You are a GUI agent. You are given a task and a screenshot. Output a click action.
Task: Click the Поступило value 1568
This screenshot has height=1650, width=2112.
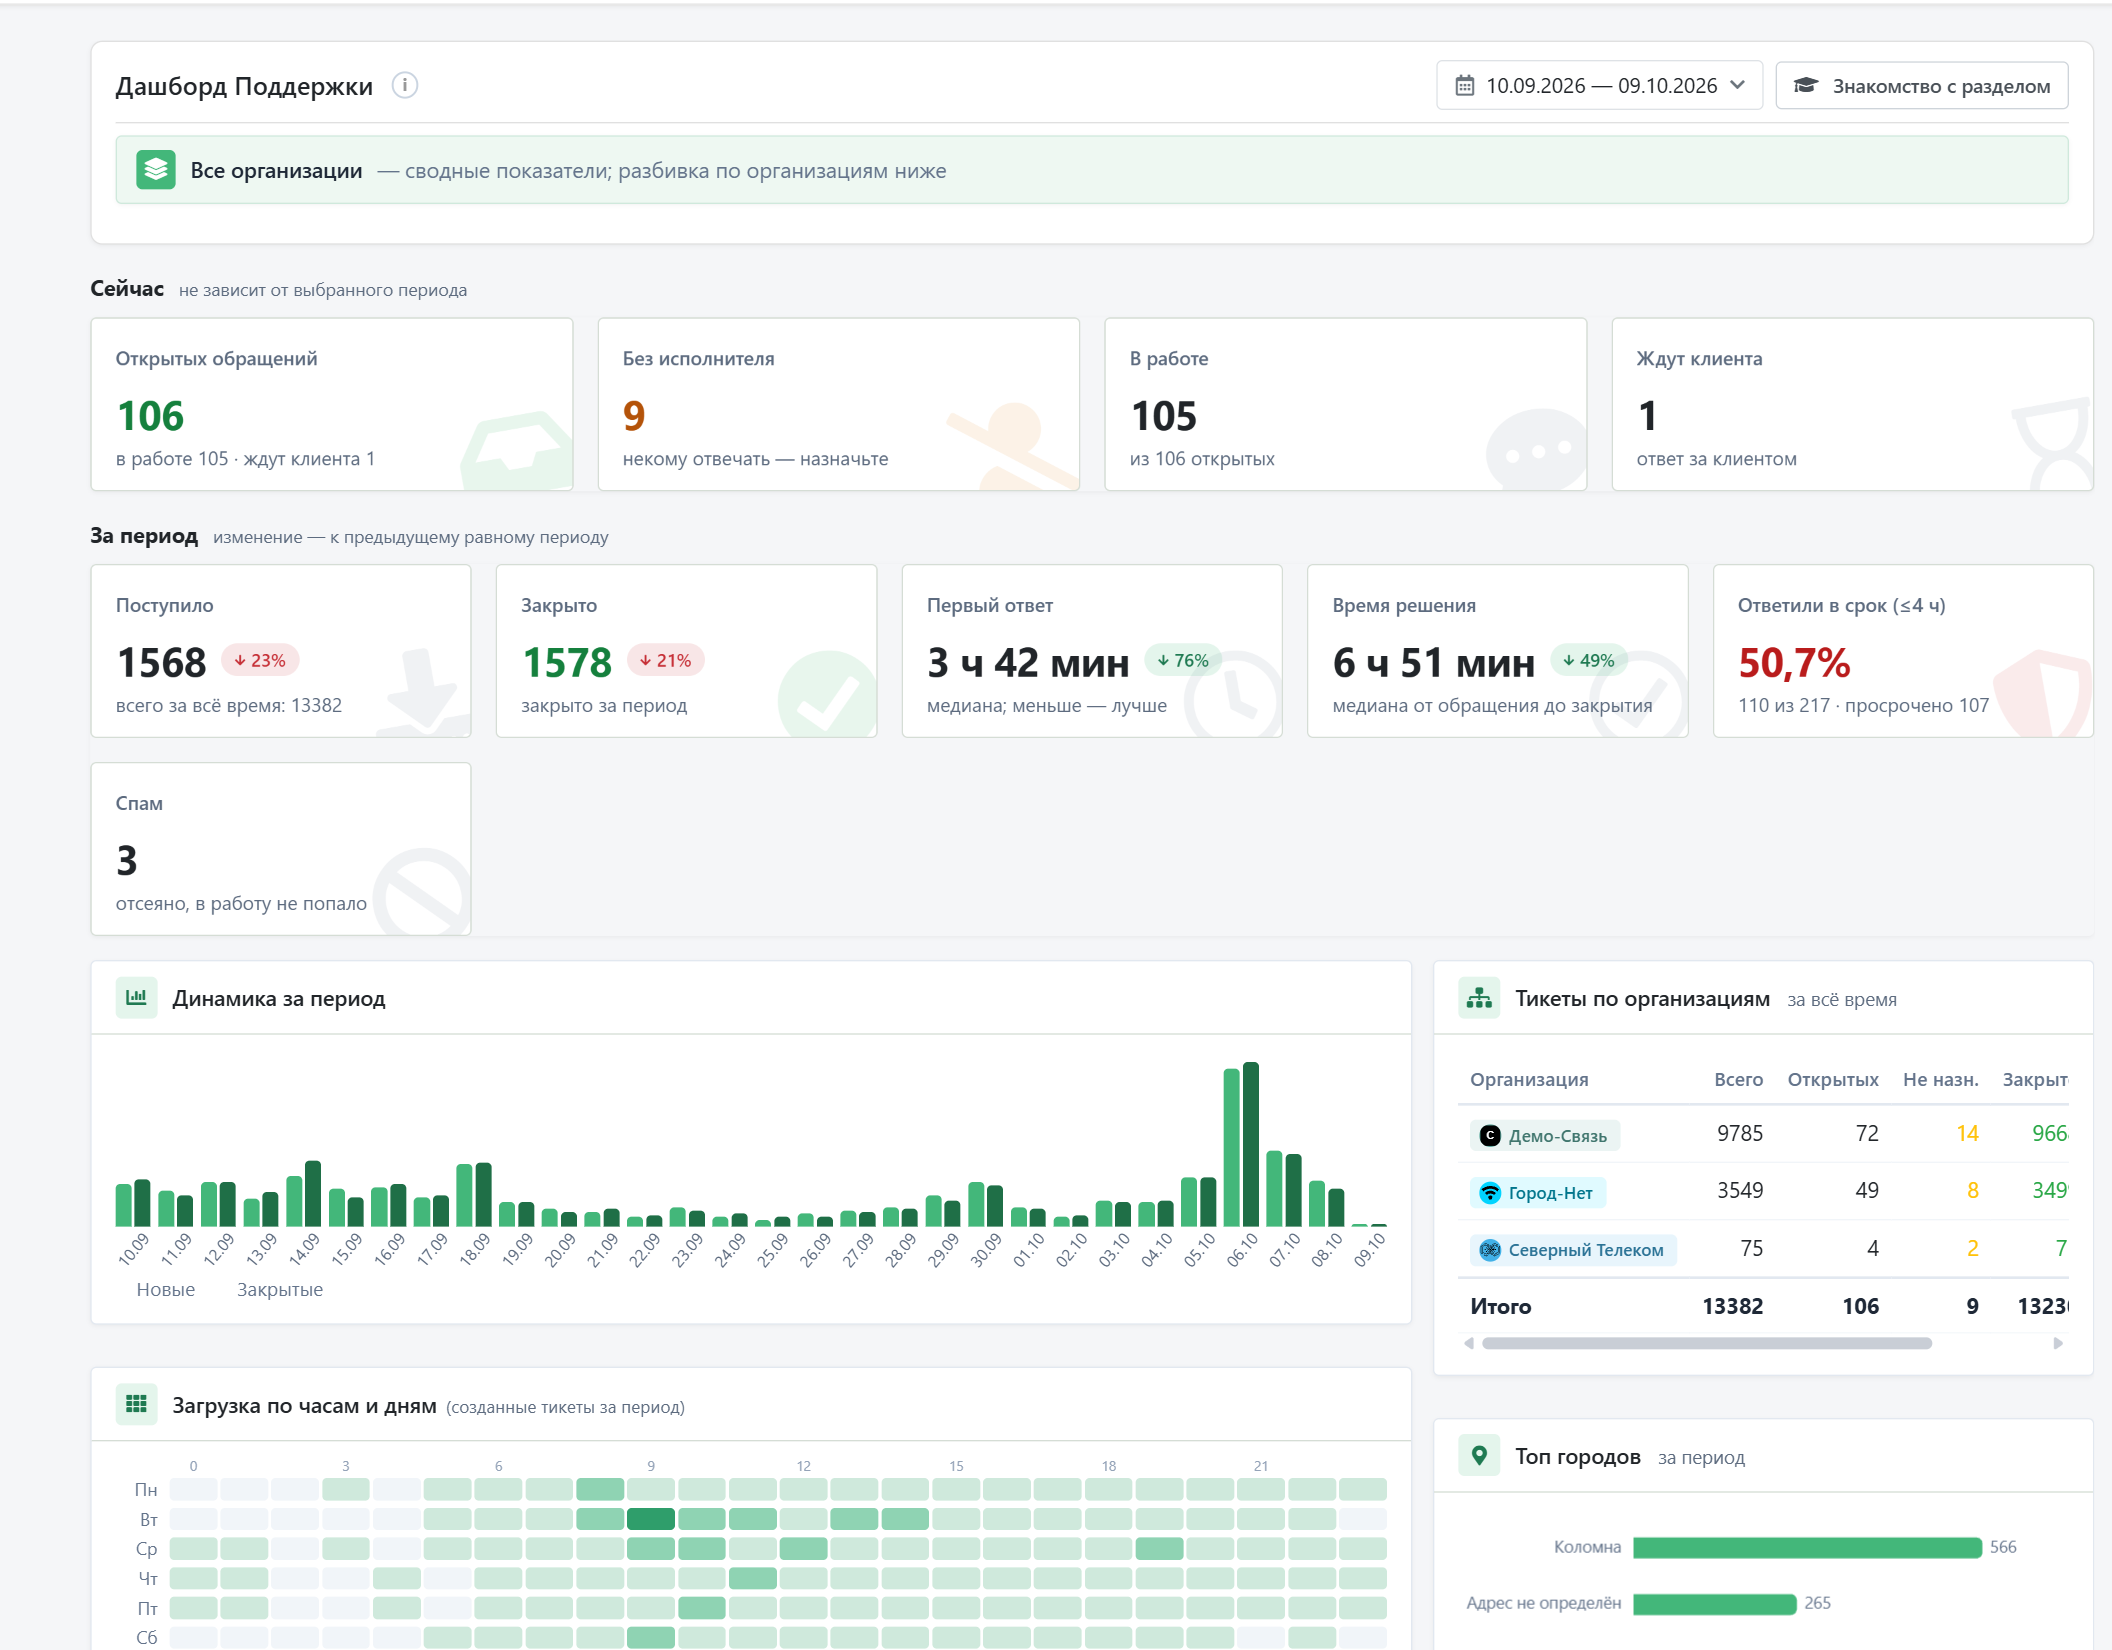point(161,662)
